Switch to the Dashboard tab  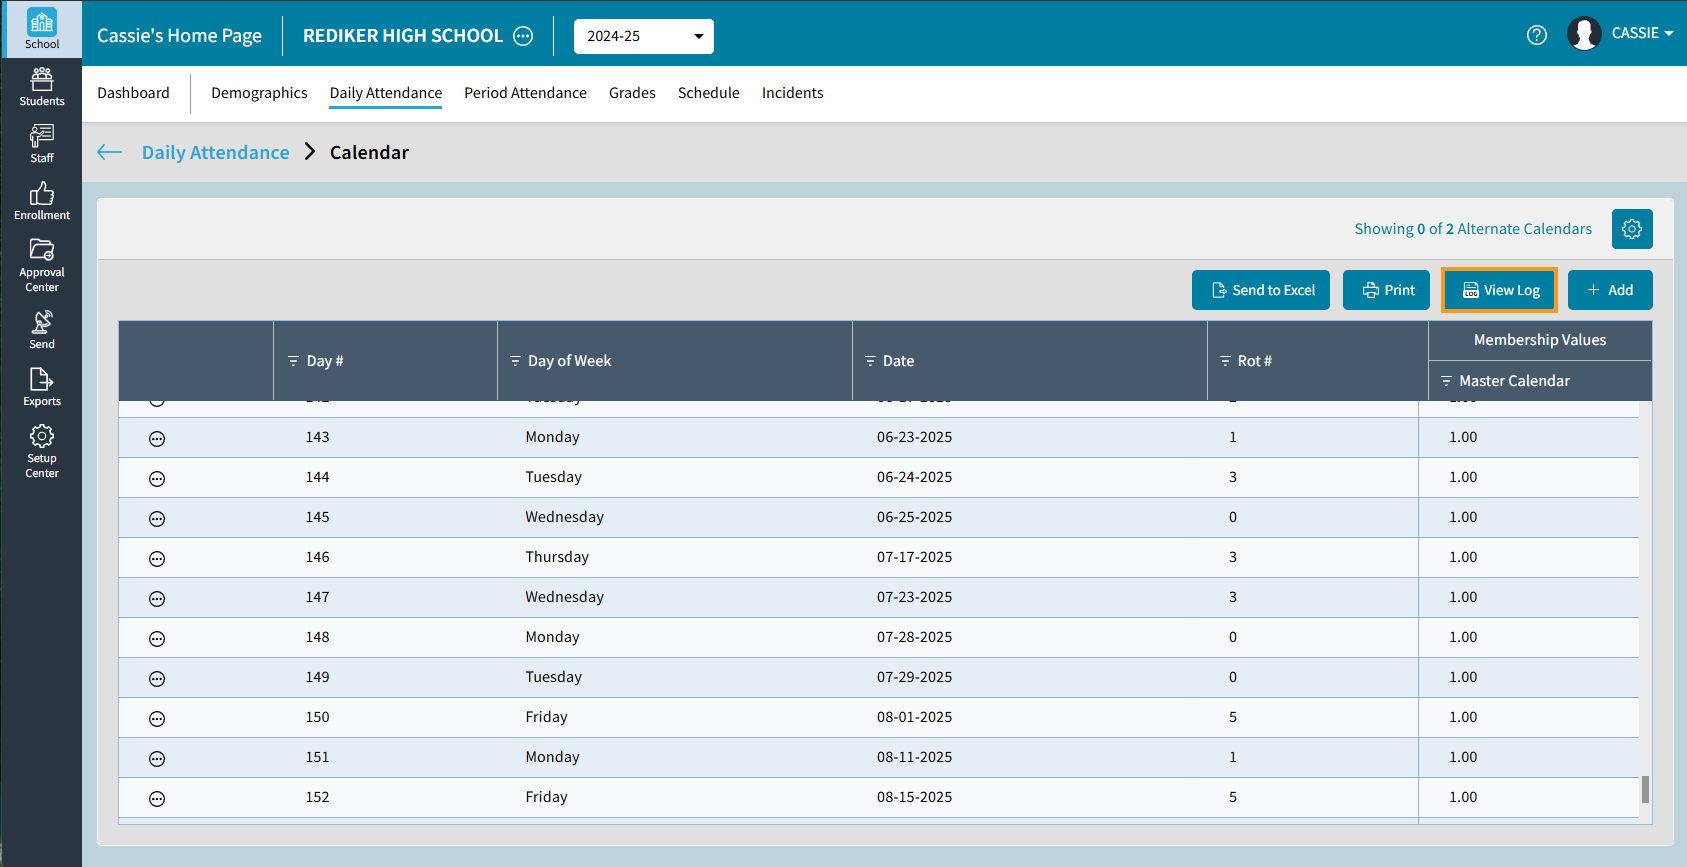click(x=133, y=93)
